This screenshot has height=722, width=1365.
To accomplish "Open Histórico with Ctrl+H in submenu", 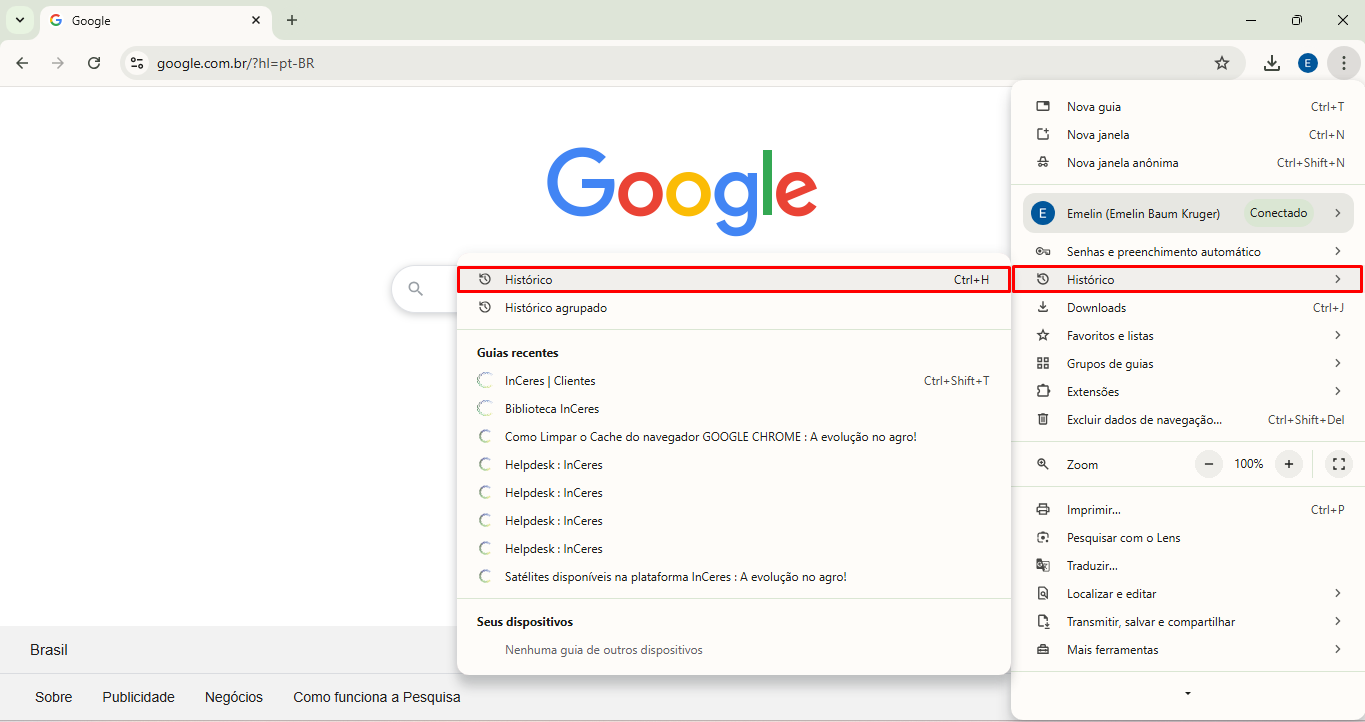I will coord(733,280).
